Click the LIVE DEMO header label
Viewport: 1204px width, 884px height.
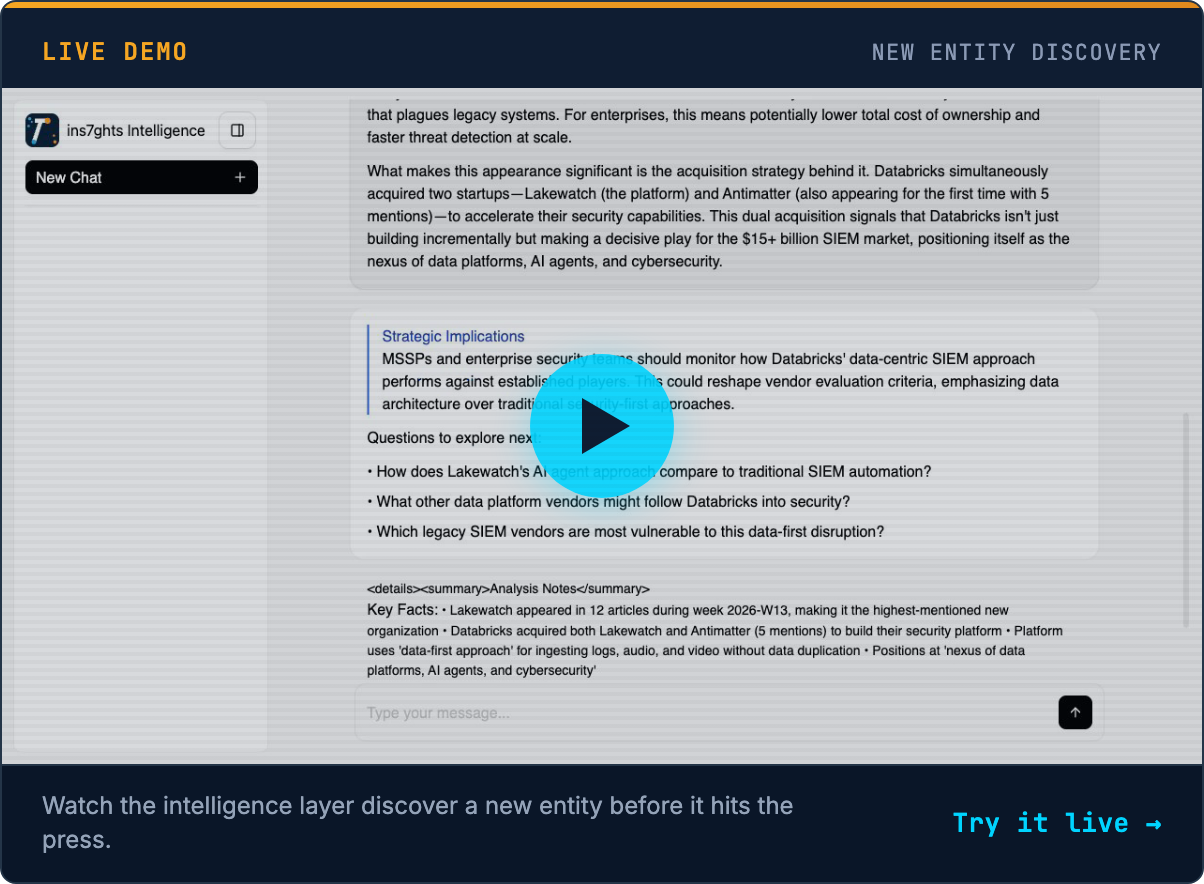tap(115, 52)
